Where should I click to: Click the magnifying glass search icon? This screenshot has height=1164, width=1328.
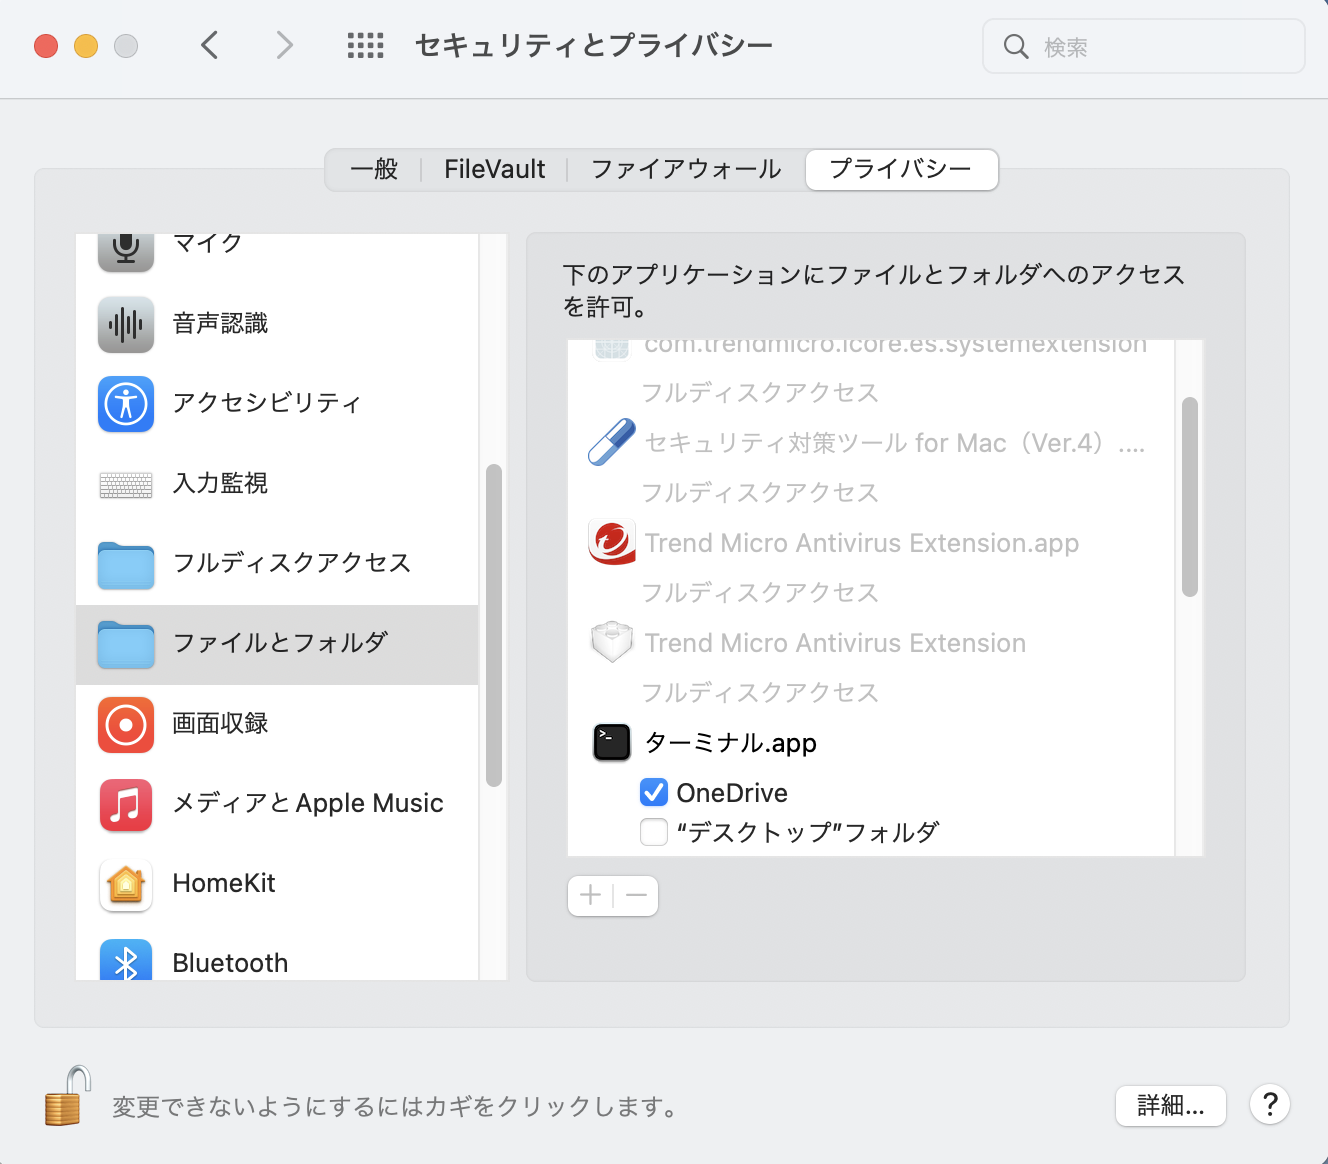pos(1016,46)
